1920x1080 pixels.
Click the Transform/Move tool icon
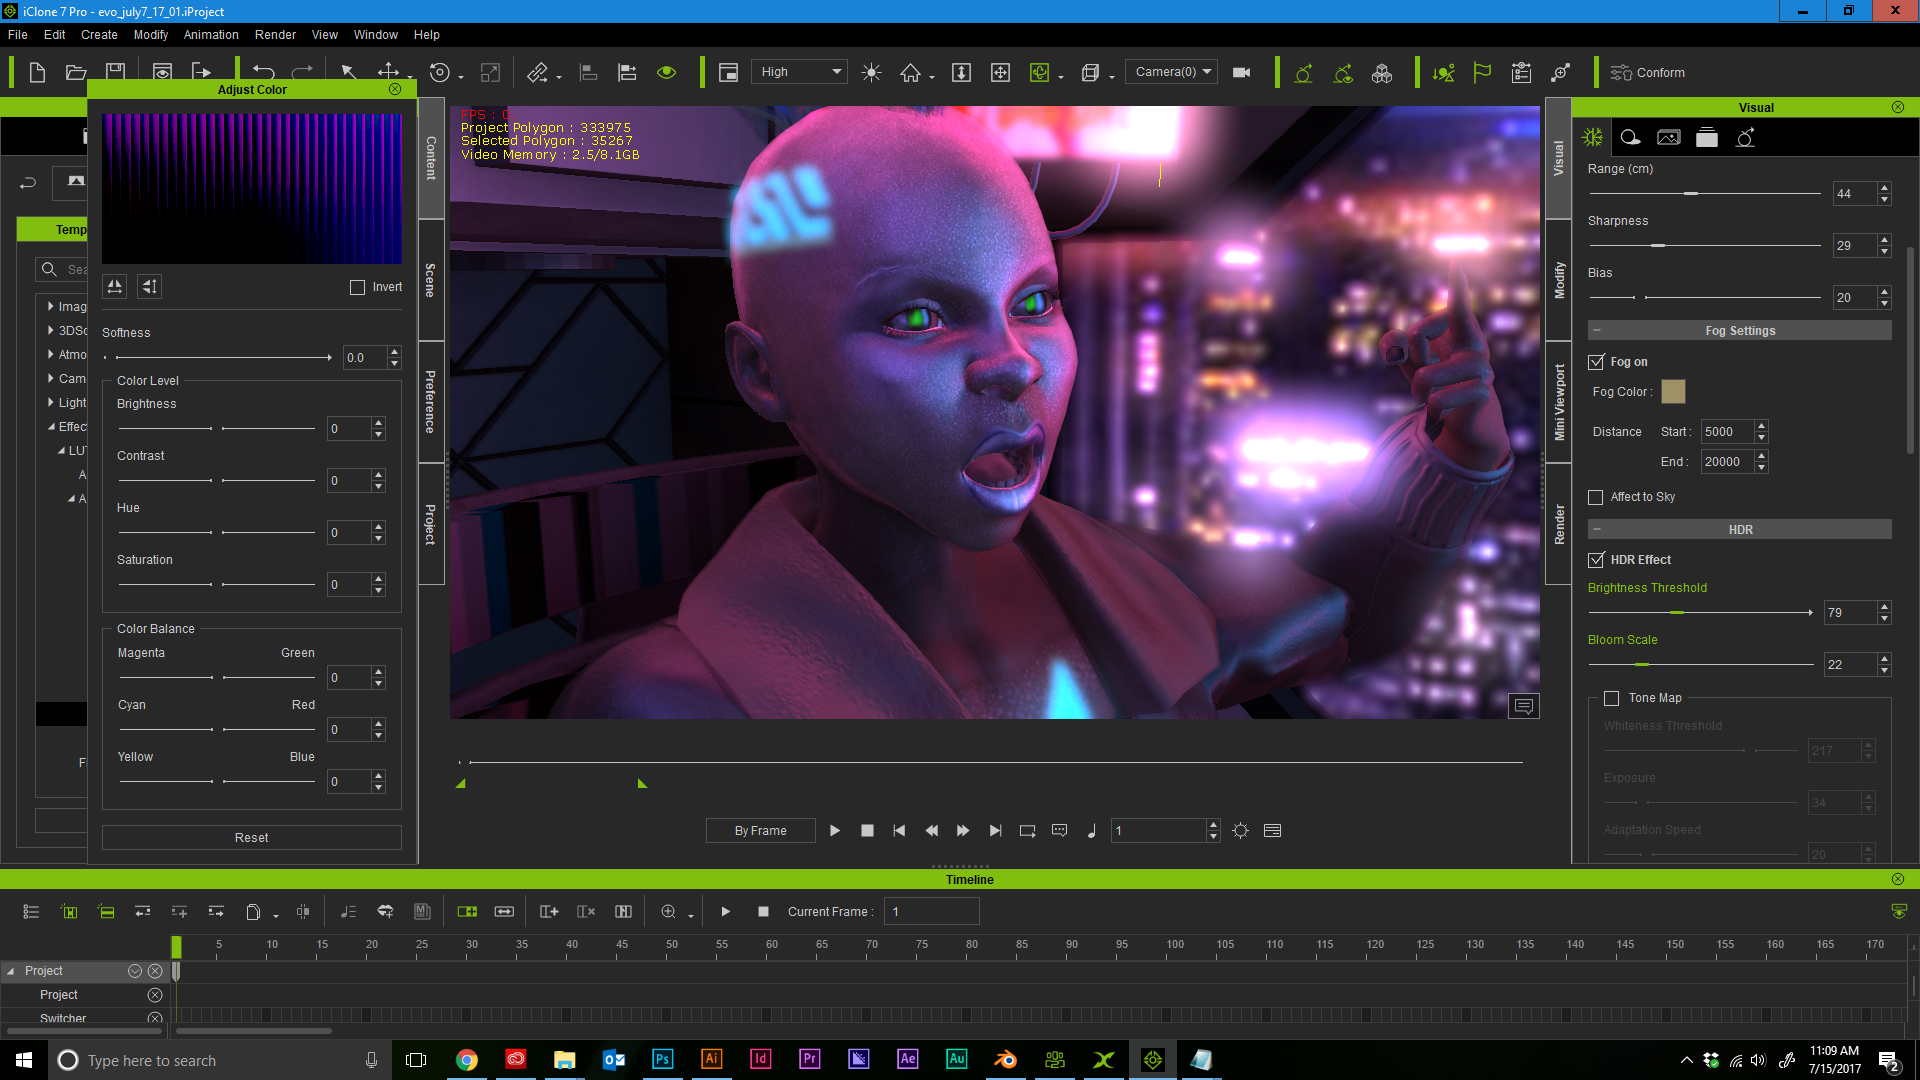[388, 73]
